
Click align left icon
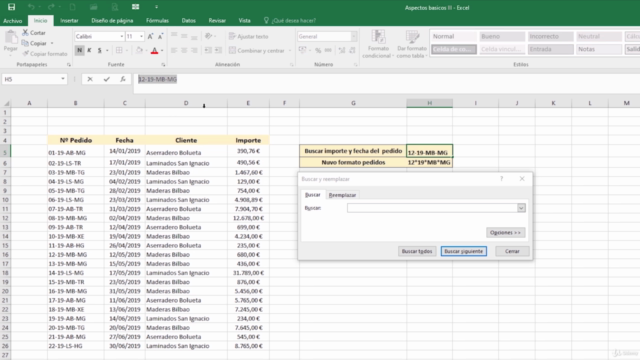[174, 50]
